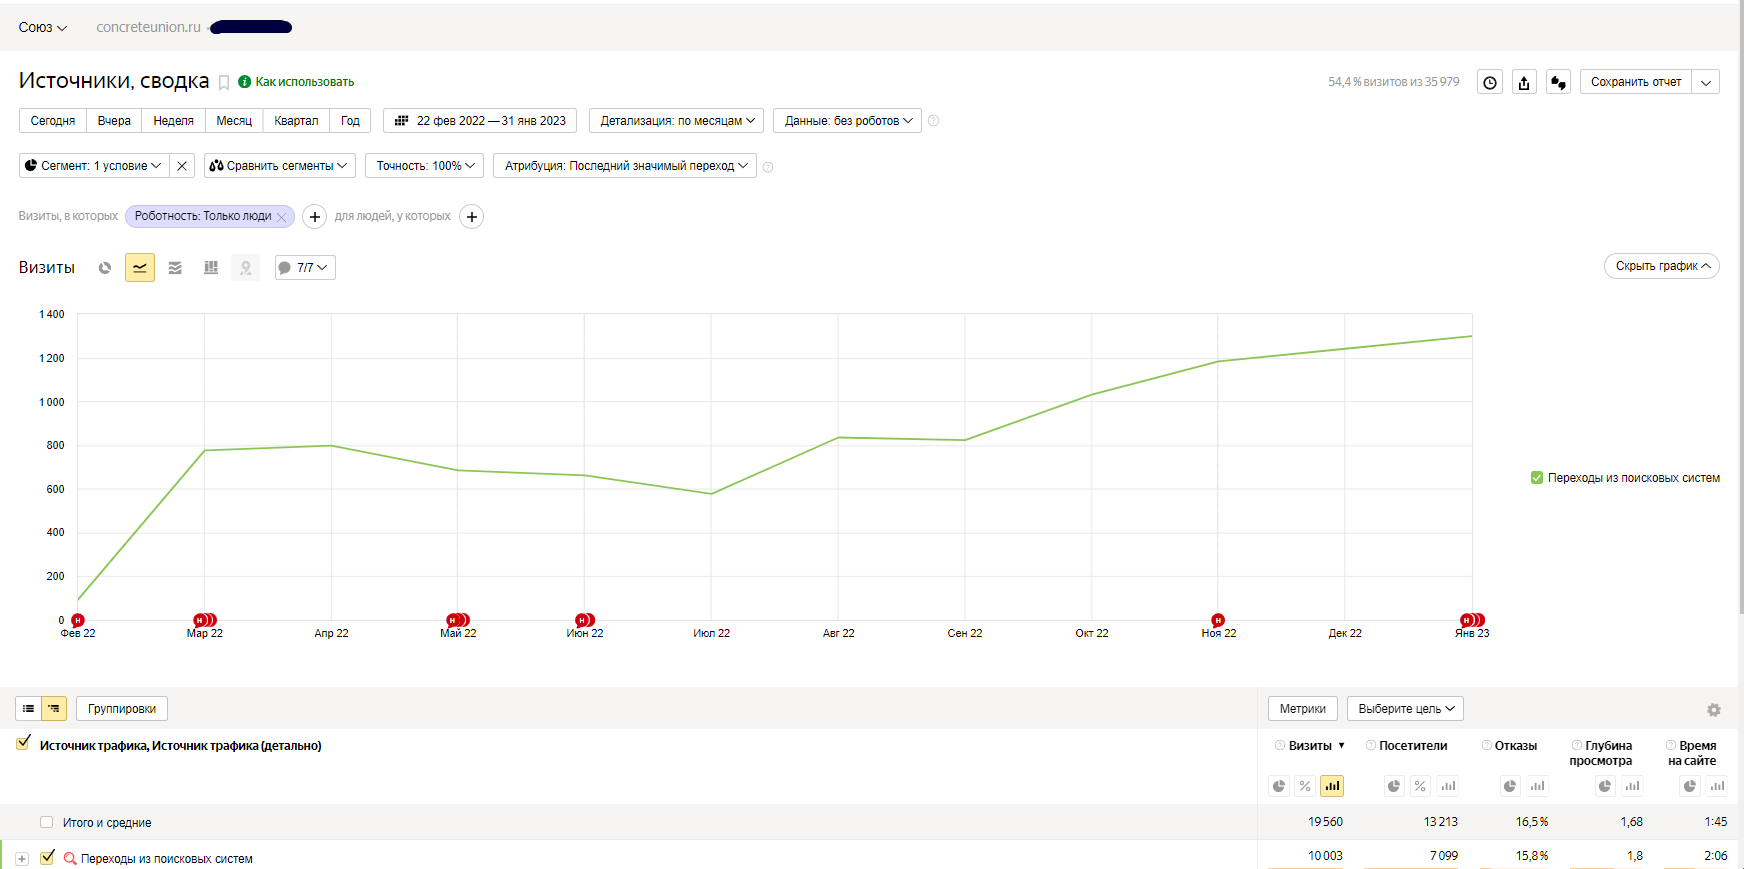Image resolution: width=1744 pixels, height=869 pixels.
Task: Click the export report icon
Action: coord(1524,82)
